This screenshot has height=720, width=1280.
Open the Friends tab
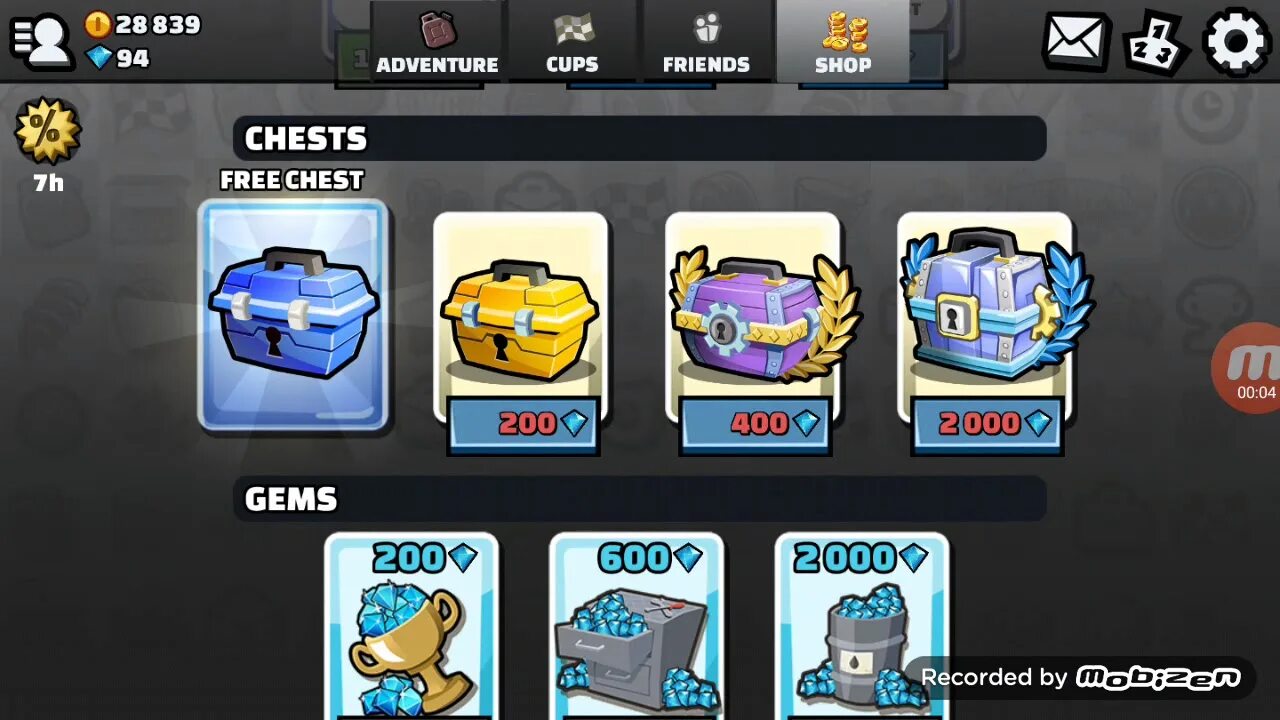[706, 42]
